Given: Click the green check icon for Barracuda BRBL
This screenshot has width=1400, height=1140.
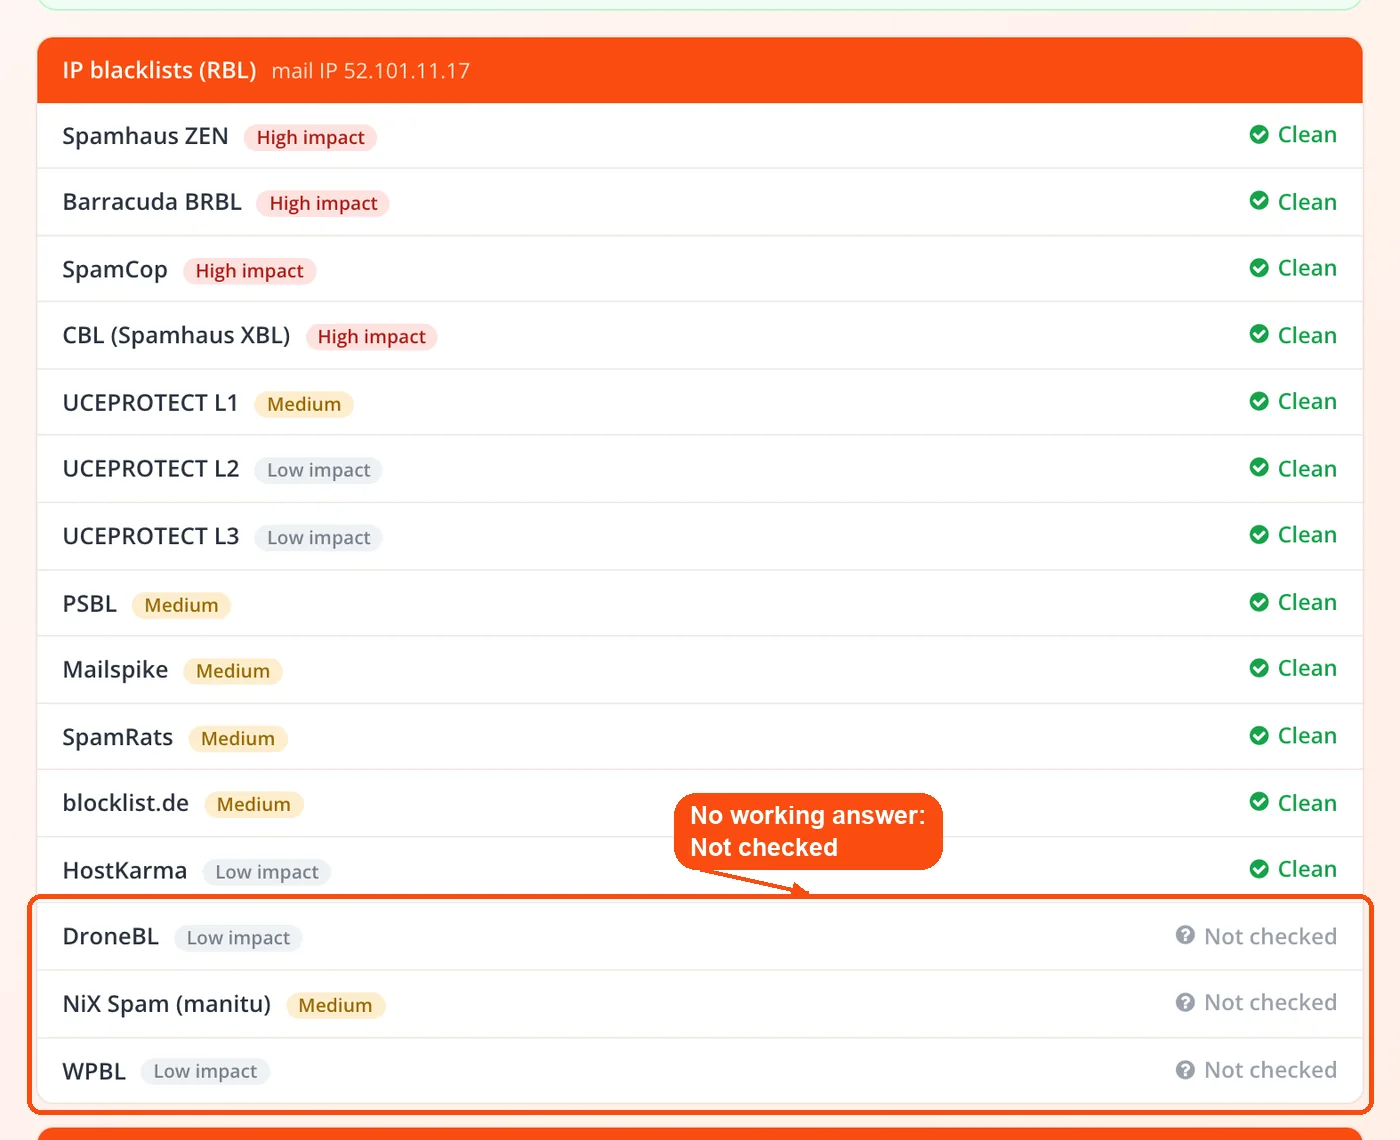Looking at the screenshot, I should point(1259,201).
